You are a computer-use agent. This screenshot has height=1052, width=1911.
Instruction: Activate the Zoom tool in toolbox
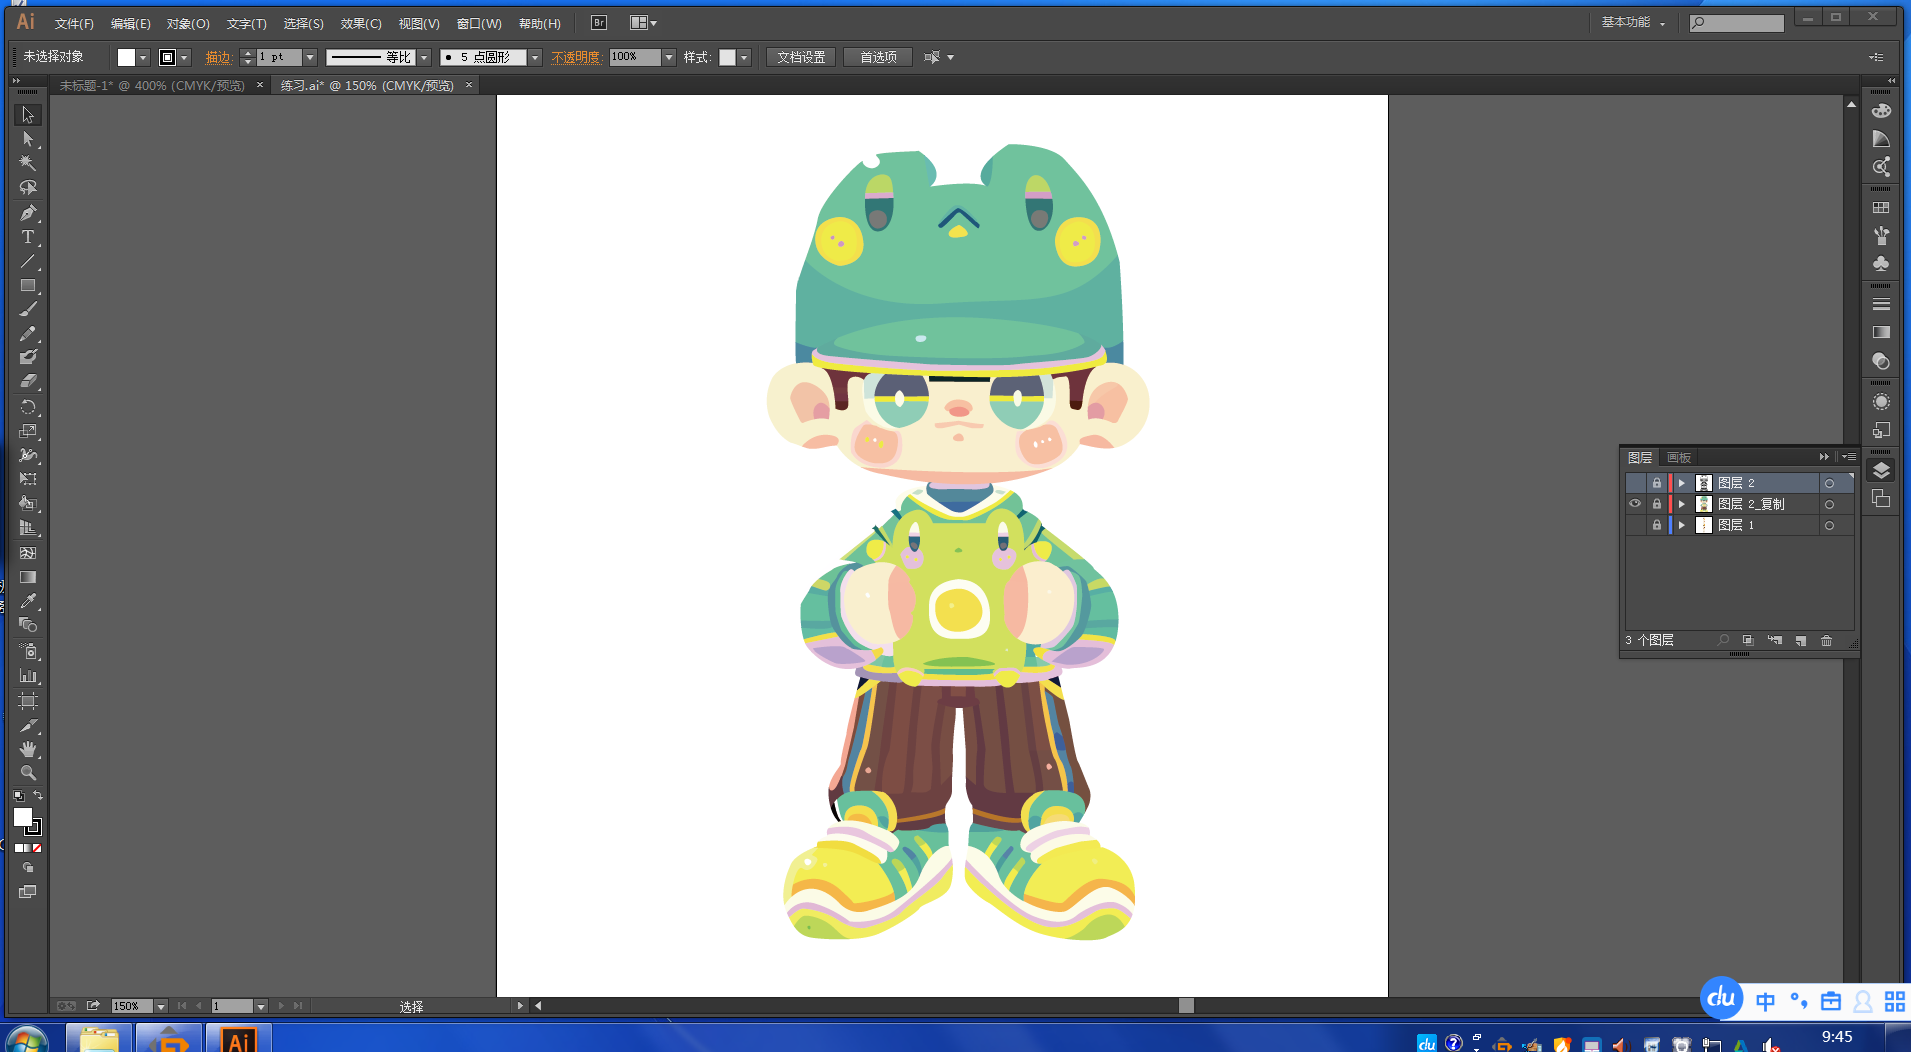coord(28,773)
